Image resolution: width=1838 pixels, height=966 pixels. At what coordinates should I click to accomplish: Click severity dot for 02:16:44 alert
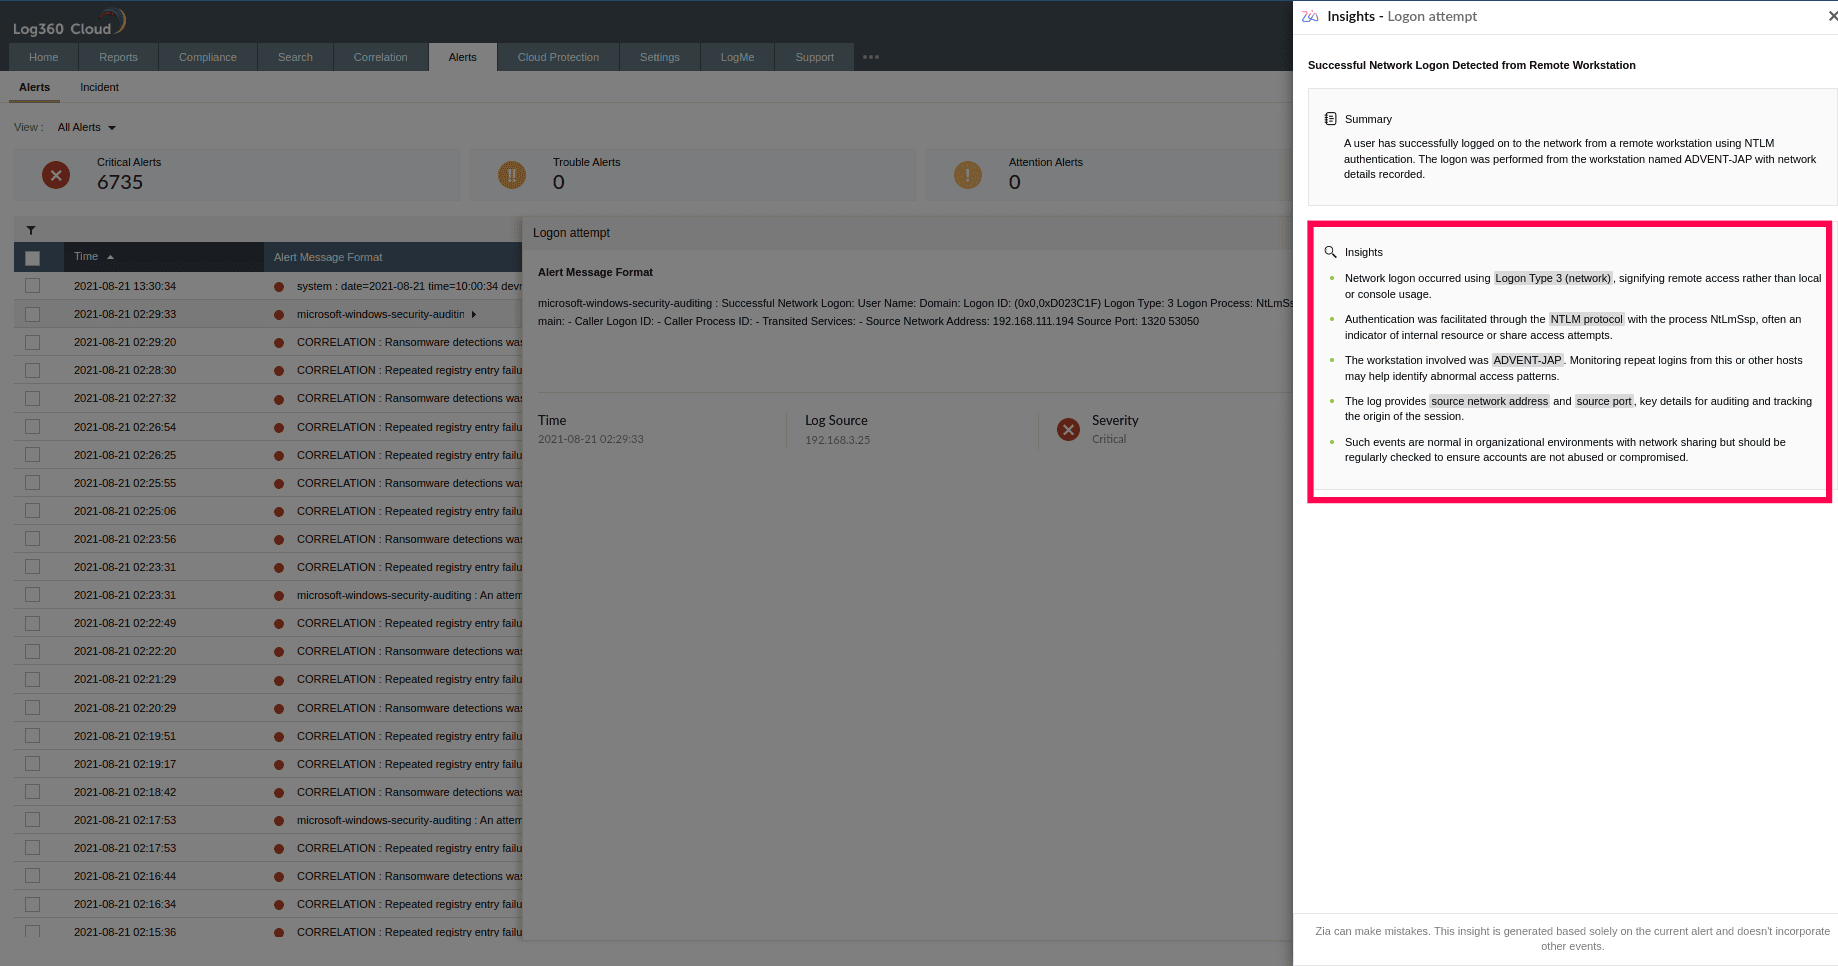click(279, 877)
